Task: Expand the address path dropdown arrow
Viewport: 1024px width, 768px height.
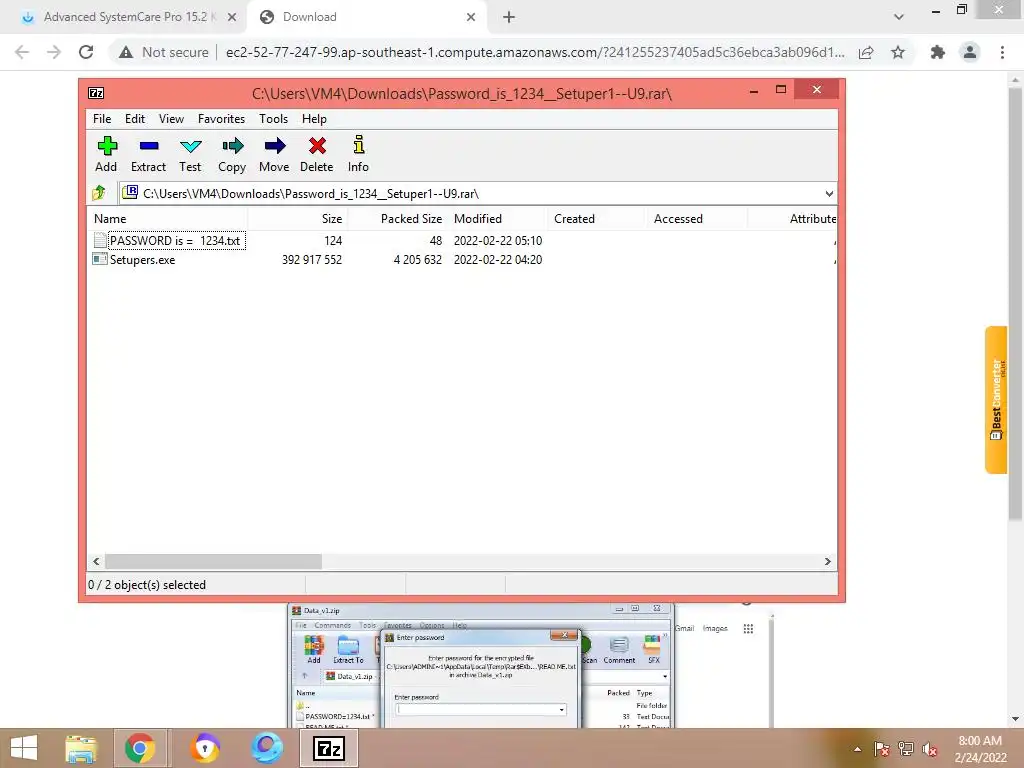Action: (x=829, y=194)
